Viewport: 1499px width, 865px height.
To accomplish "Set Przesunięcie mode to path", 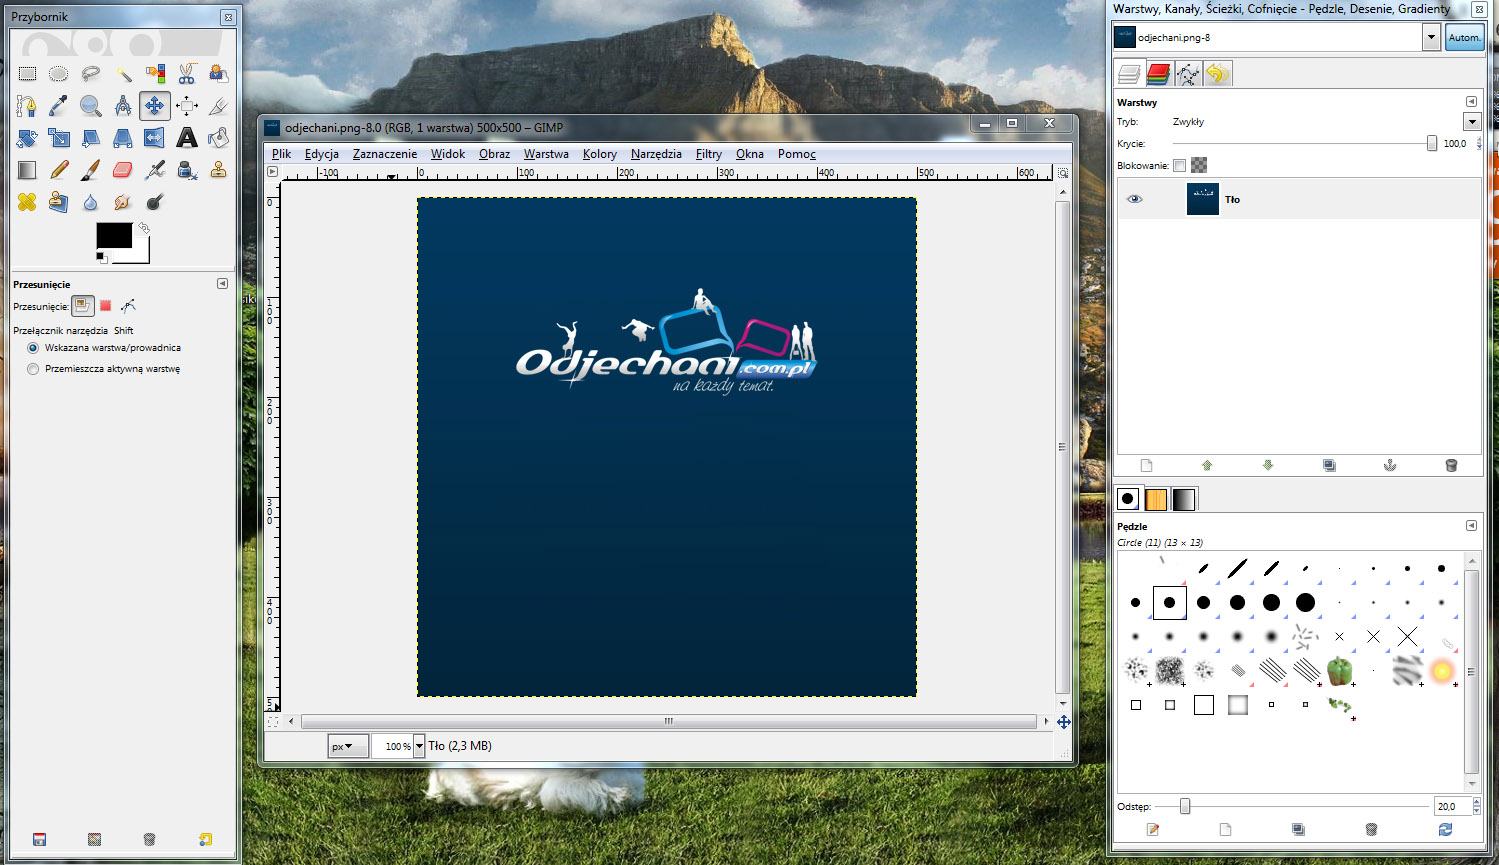I will click(128, 306).
